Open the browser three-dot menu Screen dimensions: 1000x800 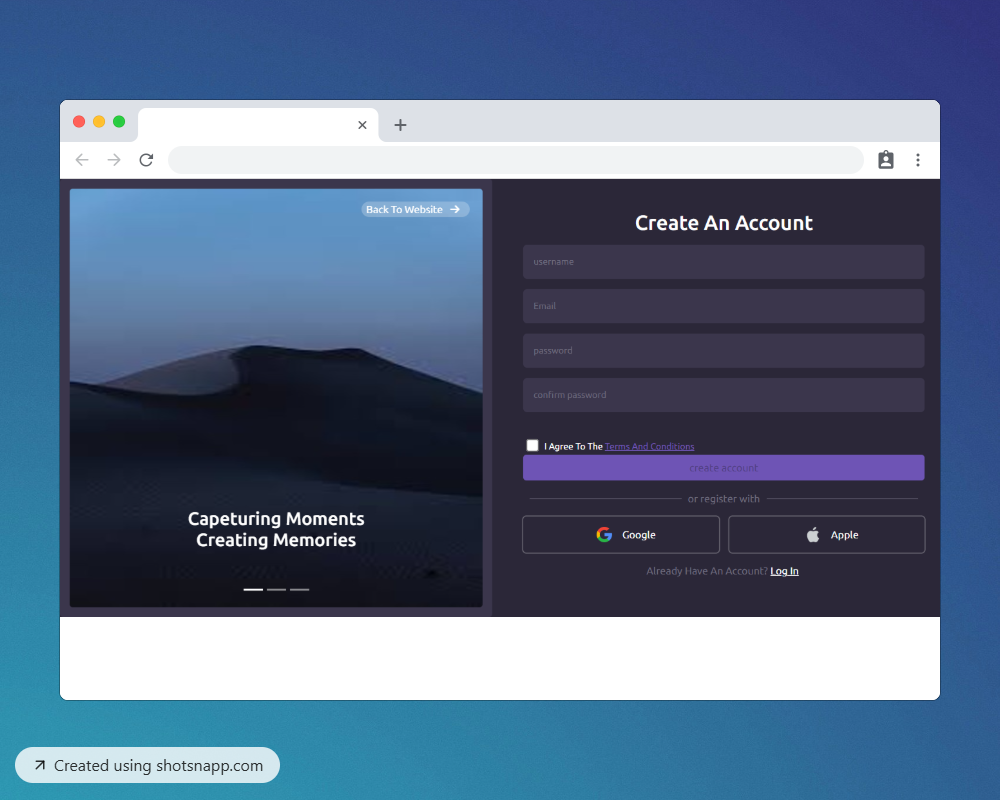(x=917, y=160)
